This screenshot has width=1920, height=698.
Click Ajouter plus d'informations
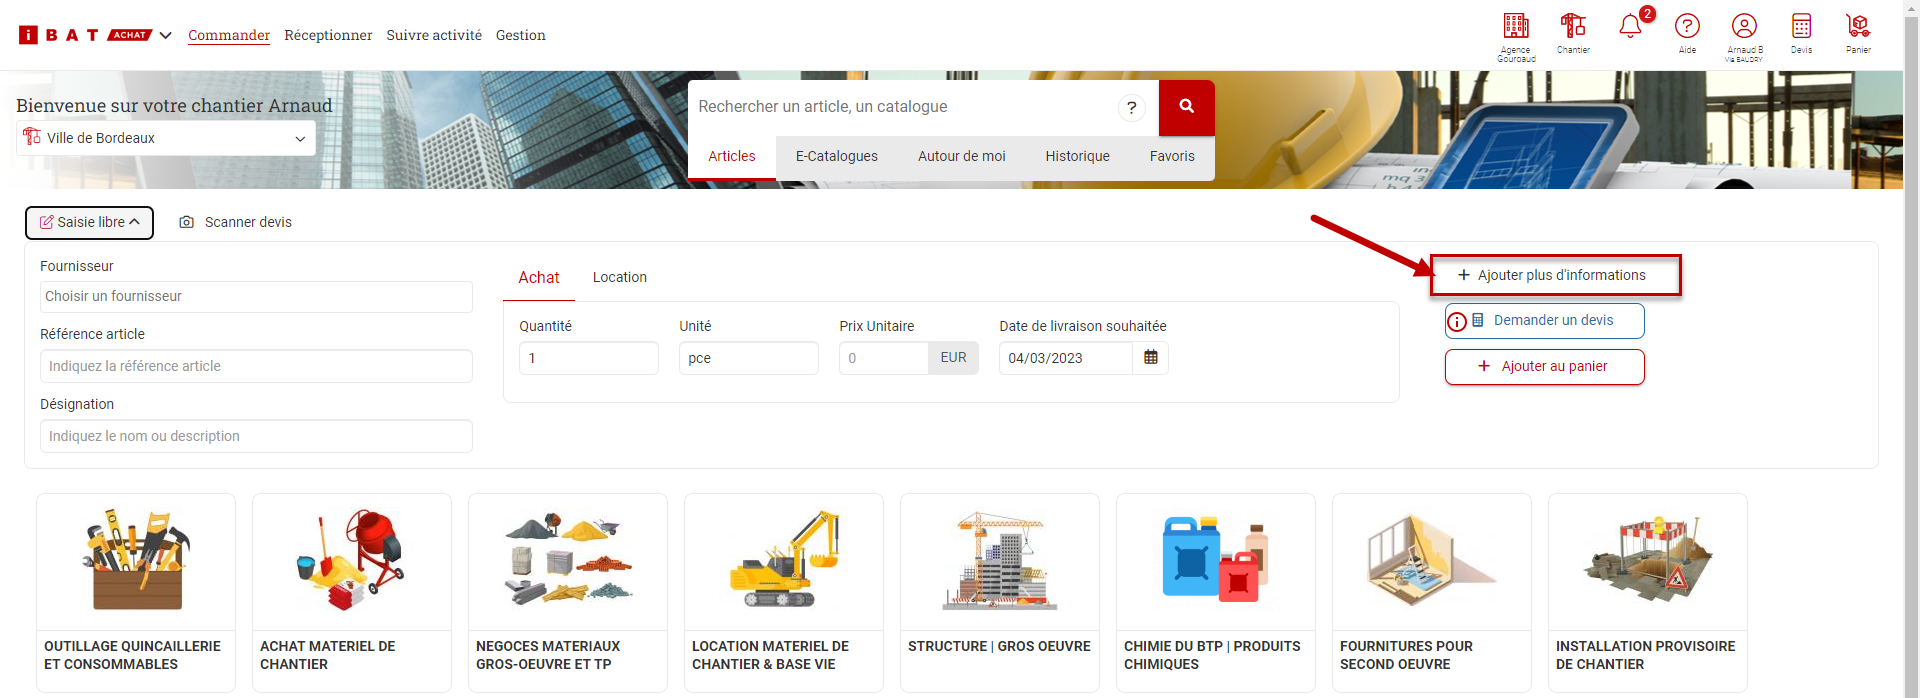pos(1555,275)
